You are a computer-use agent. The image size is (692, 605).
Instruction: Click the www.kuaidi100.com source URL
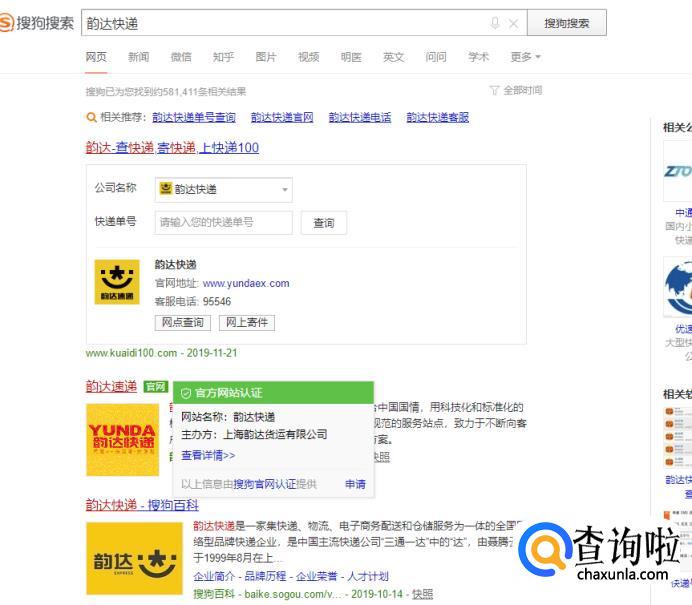(x=131, y=353)
